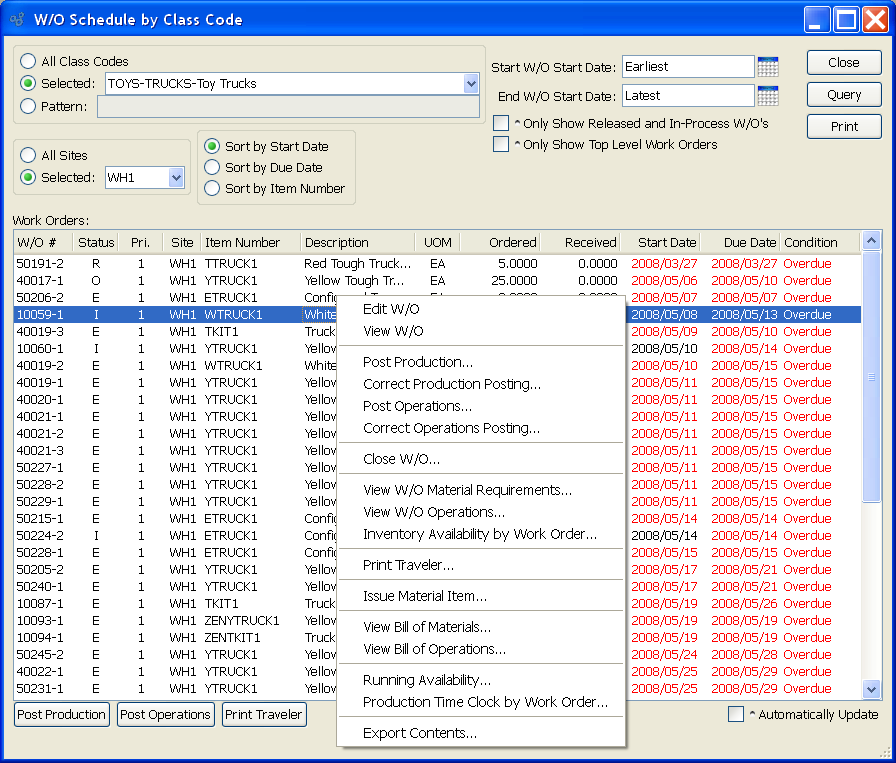This screenshot has width=896, height=763.
Task: Toggle Automatically Update checkbox
Action: pyautogui.click(x=736, y=714)
